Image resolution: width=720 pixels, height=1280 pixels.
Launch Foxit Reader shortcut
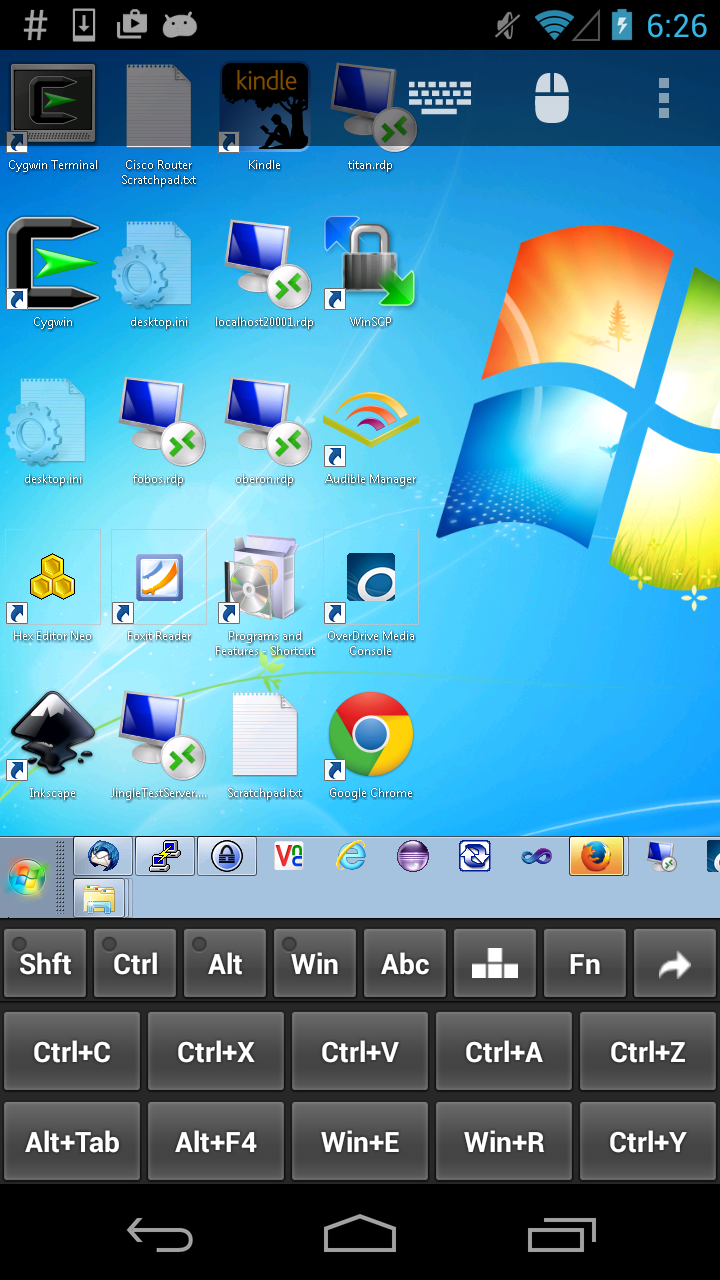pyautogui.click(x=159, y=587)
